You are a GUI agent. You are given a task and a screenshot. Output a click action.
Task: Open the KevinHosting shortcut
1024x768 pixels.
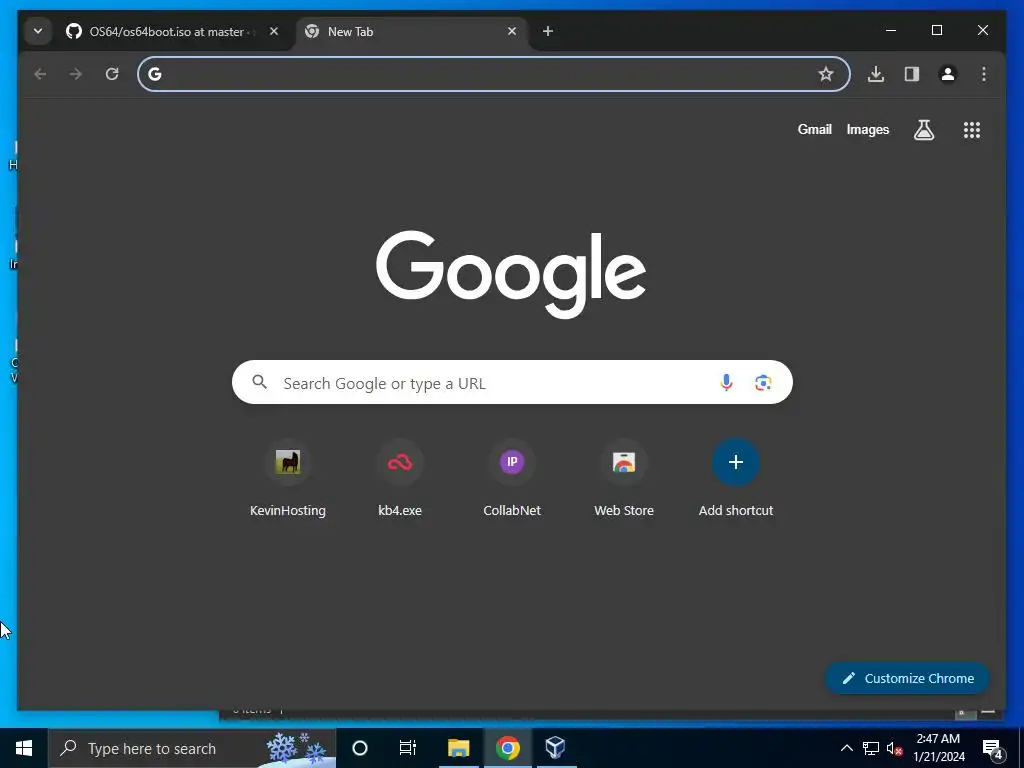click(288, 480)
